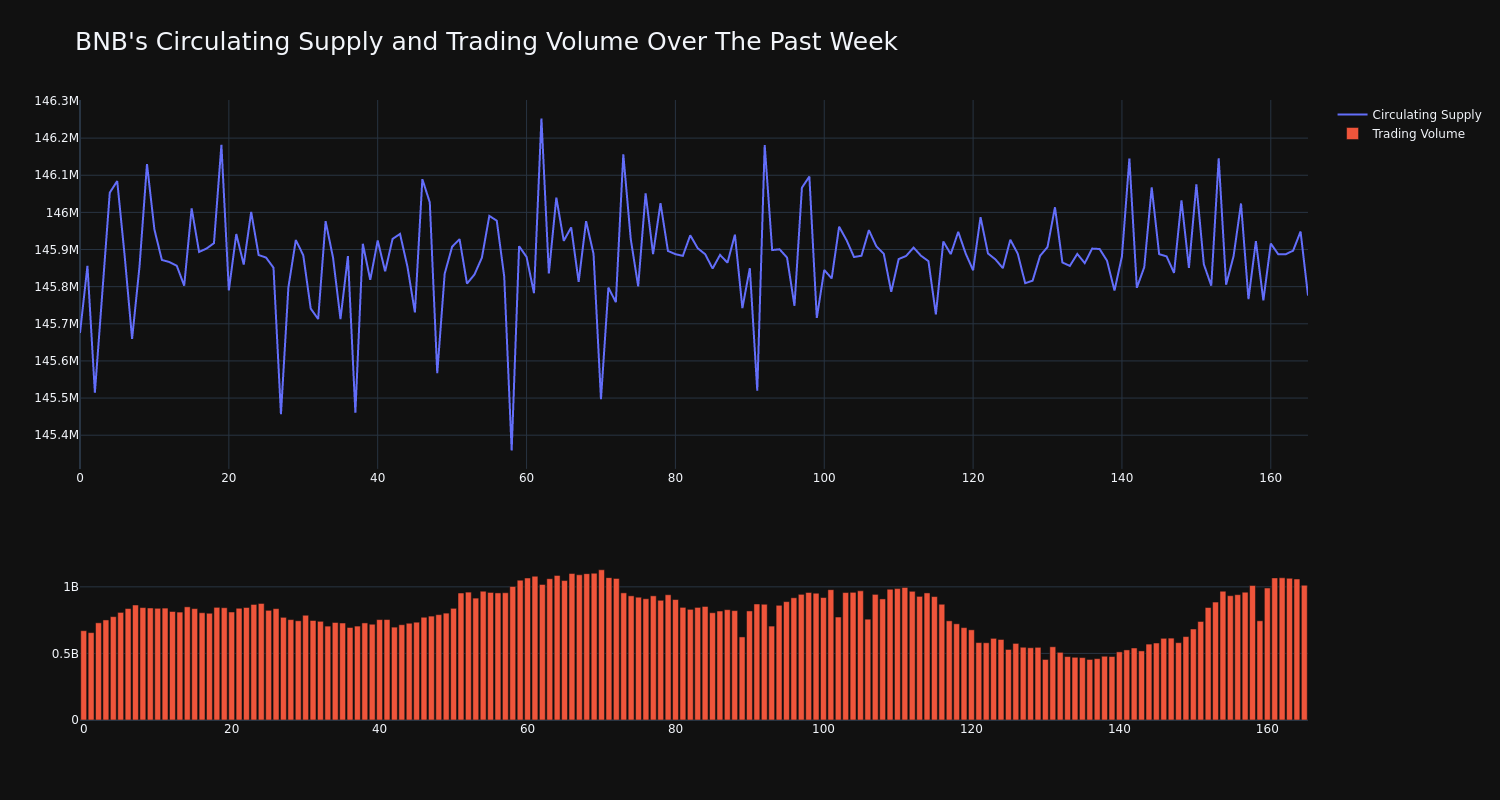Image resolution: width=1500 pixels, height=800 pixels.
Task: Click the 160 tick on supply chart x-axis
Action: pos(1270,478)
